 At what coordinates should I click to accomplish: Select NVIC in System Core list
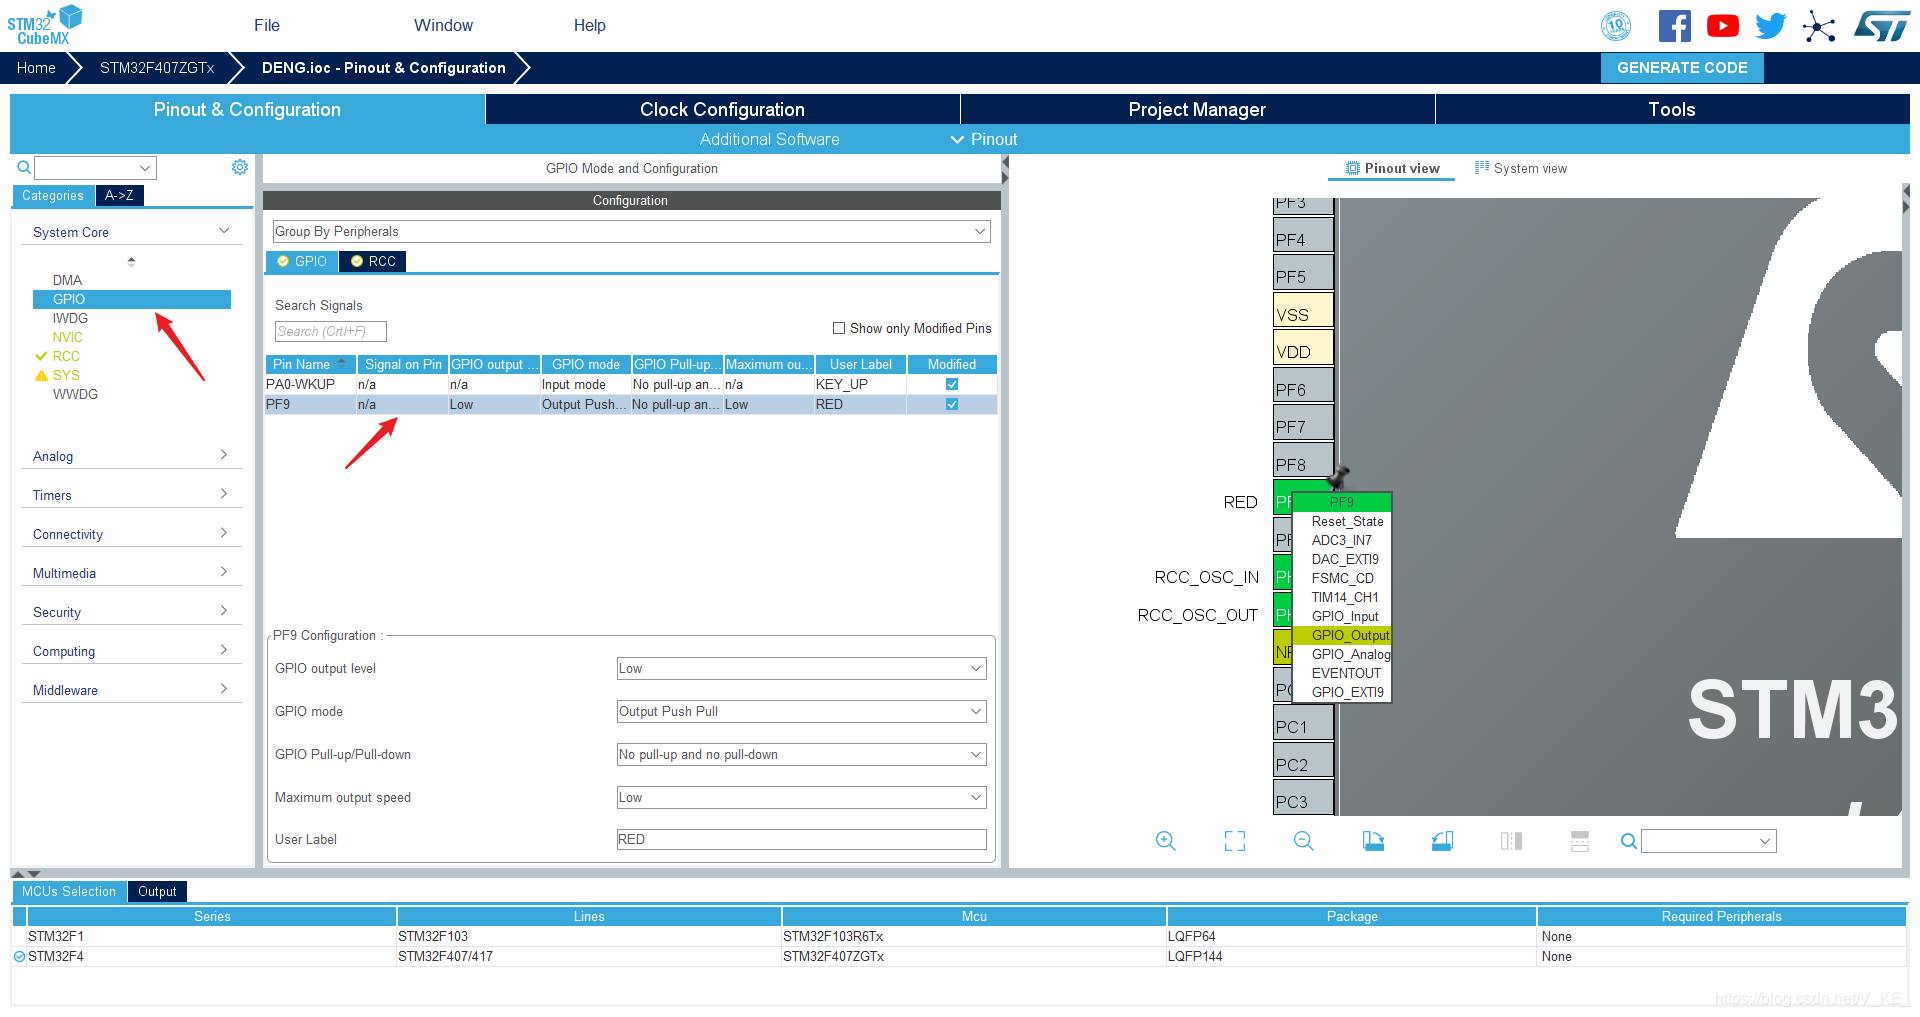click(68, 337)
